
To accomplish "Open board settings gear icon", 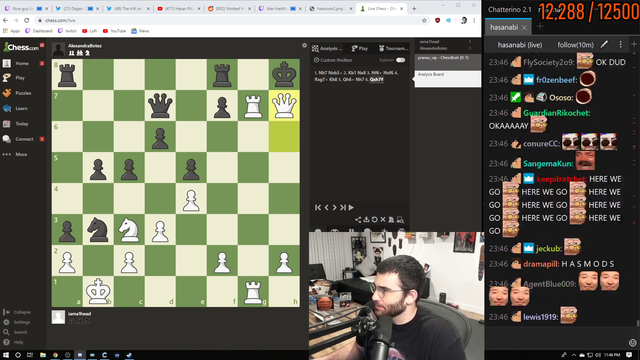I will tap(304, 46).
